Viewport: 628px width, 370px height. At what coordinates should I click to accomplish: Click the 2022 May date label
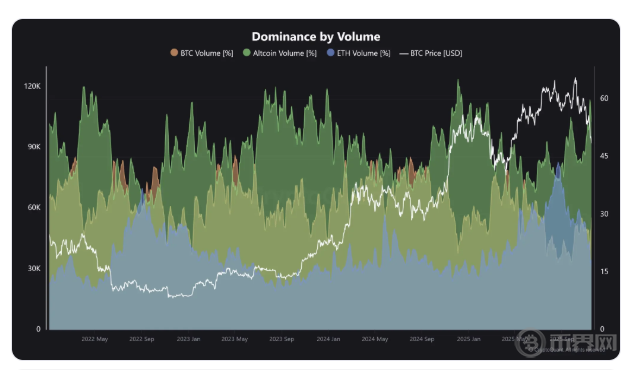coord(95,339)
